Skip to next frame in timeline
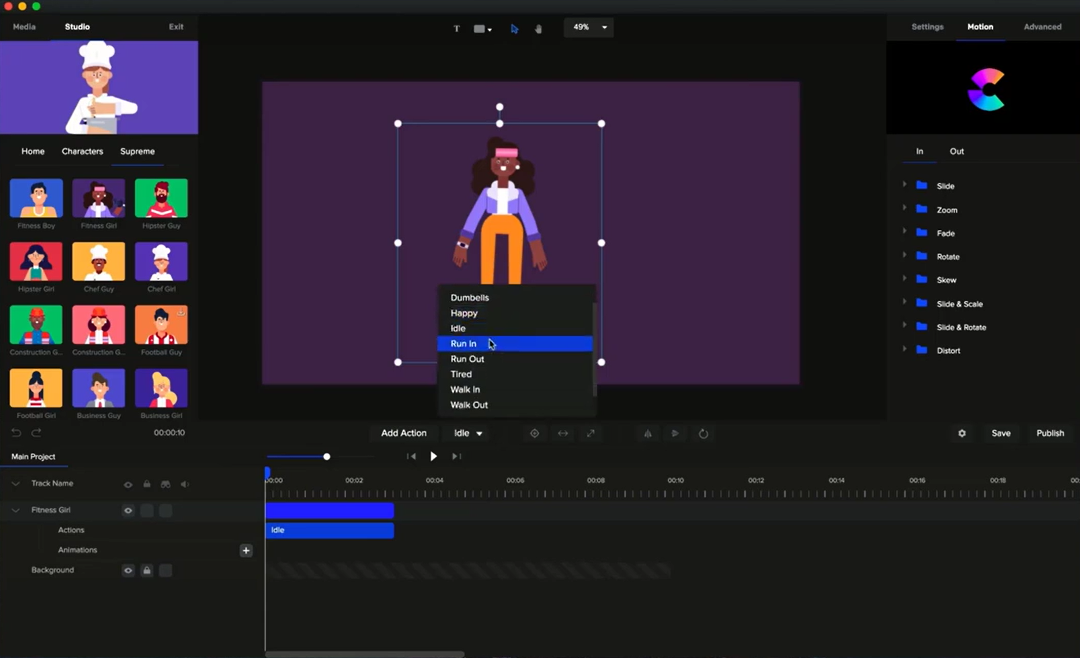This screenshot has height=658, width=1080. [456, 456]
